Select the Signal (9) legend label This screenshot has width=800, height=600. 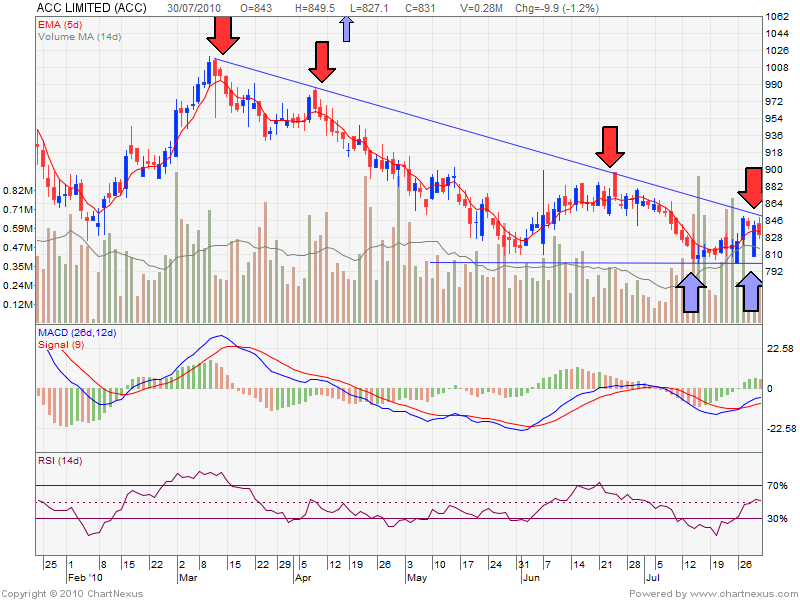[x=62, y=344]
